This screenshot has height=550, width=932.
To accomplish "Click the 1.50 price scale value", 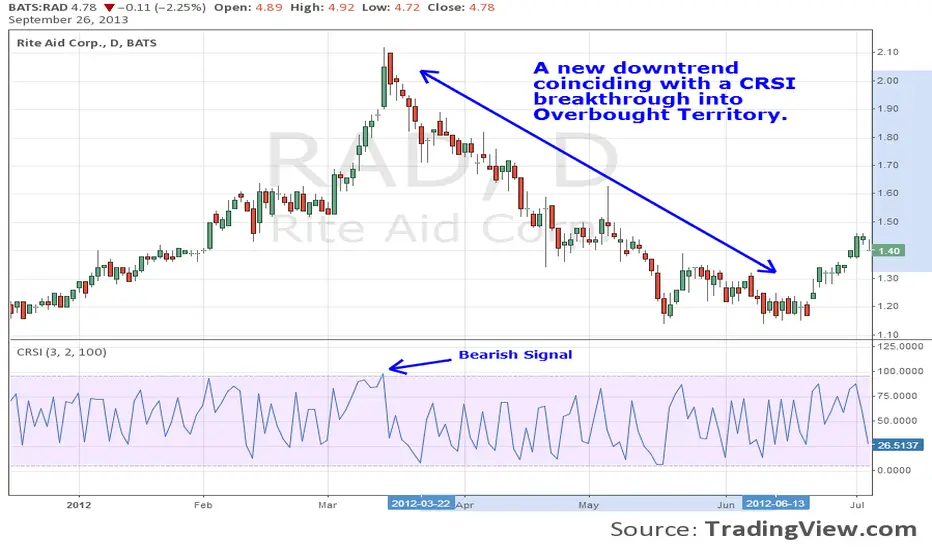I will (x=888, y=221).
